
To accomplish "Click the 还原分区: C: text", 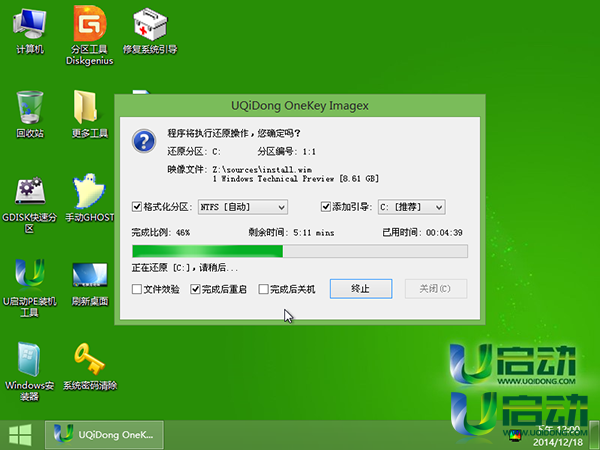I will click(x=194, y=152).
